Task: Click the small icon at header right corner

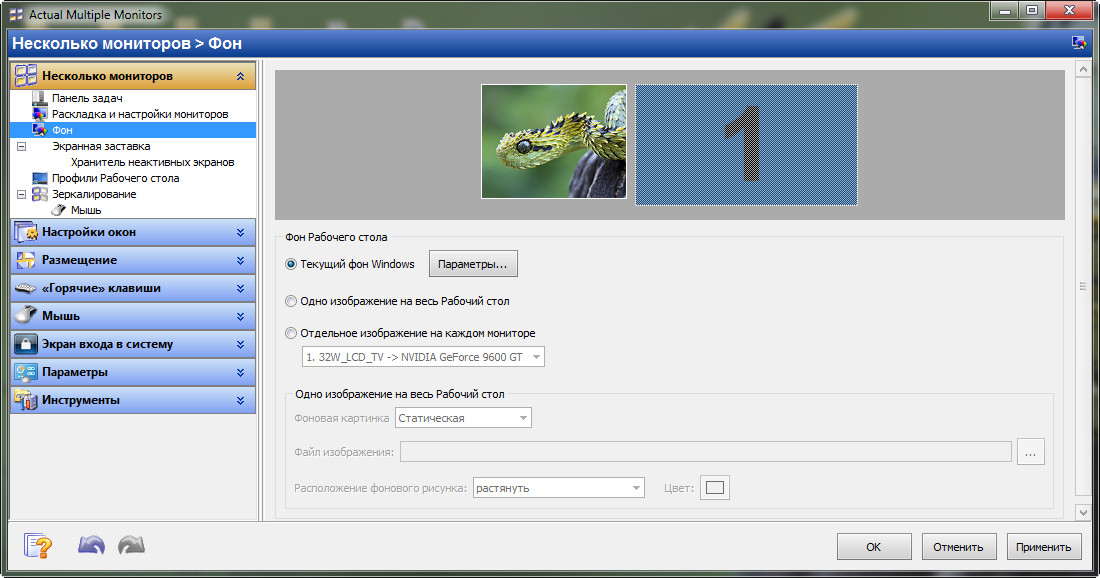Action: pos(1079,43)
